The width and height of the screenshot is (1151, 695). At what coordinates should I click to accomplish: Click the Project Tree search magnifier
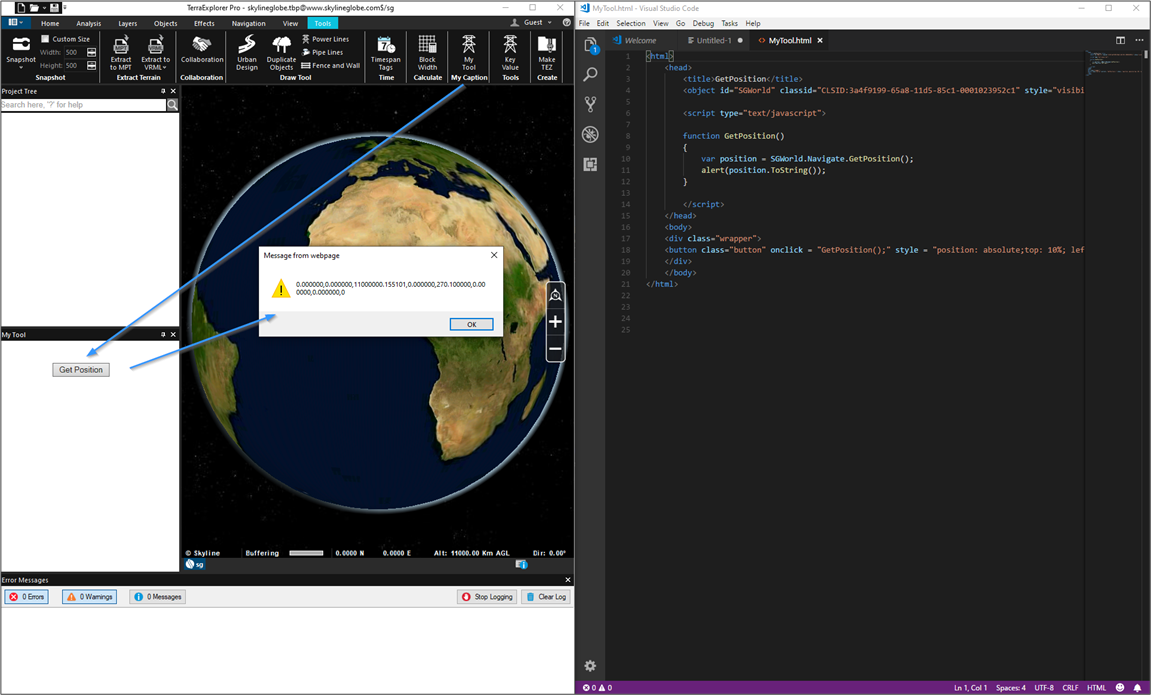click(173, 105)
